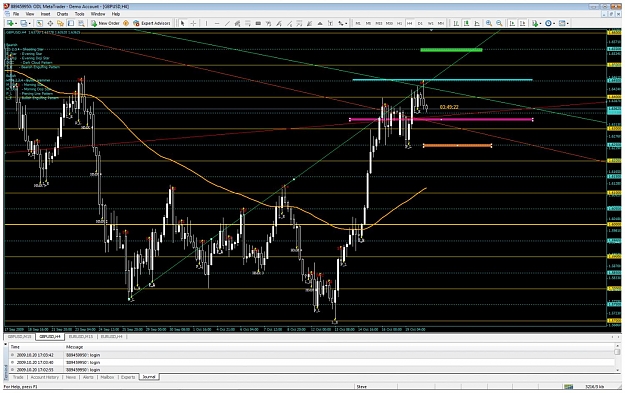625x393 pixels.
Task: Open the Help menu
Action: coord(116,14)
